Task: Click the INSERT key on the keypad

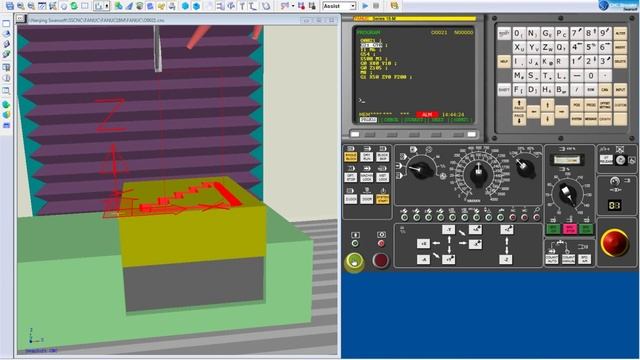Action: click(620, 47)
